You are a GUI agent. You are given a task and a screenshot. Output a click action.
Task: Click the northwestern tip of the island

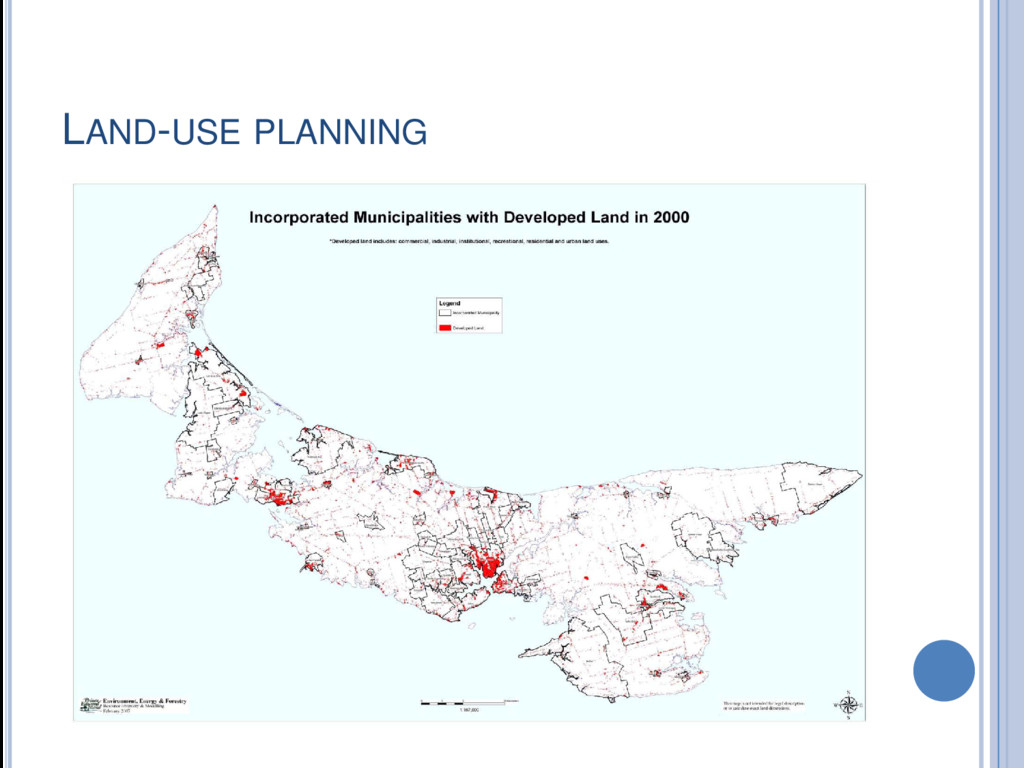click(x=213, y=209)
